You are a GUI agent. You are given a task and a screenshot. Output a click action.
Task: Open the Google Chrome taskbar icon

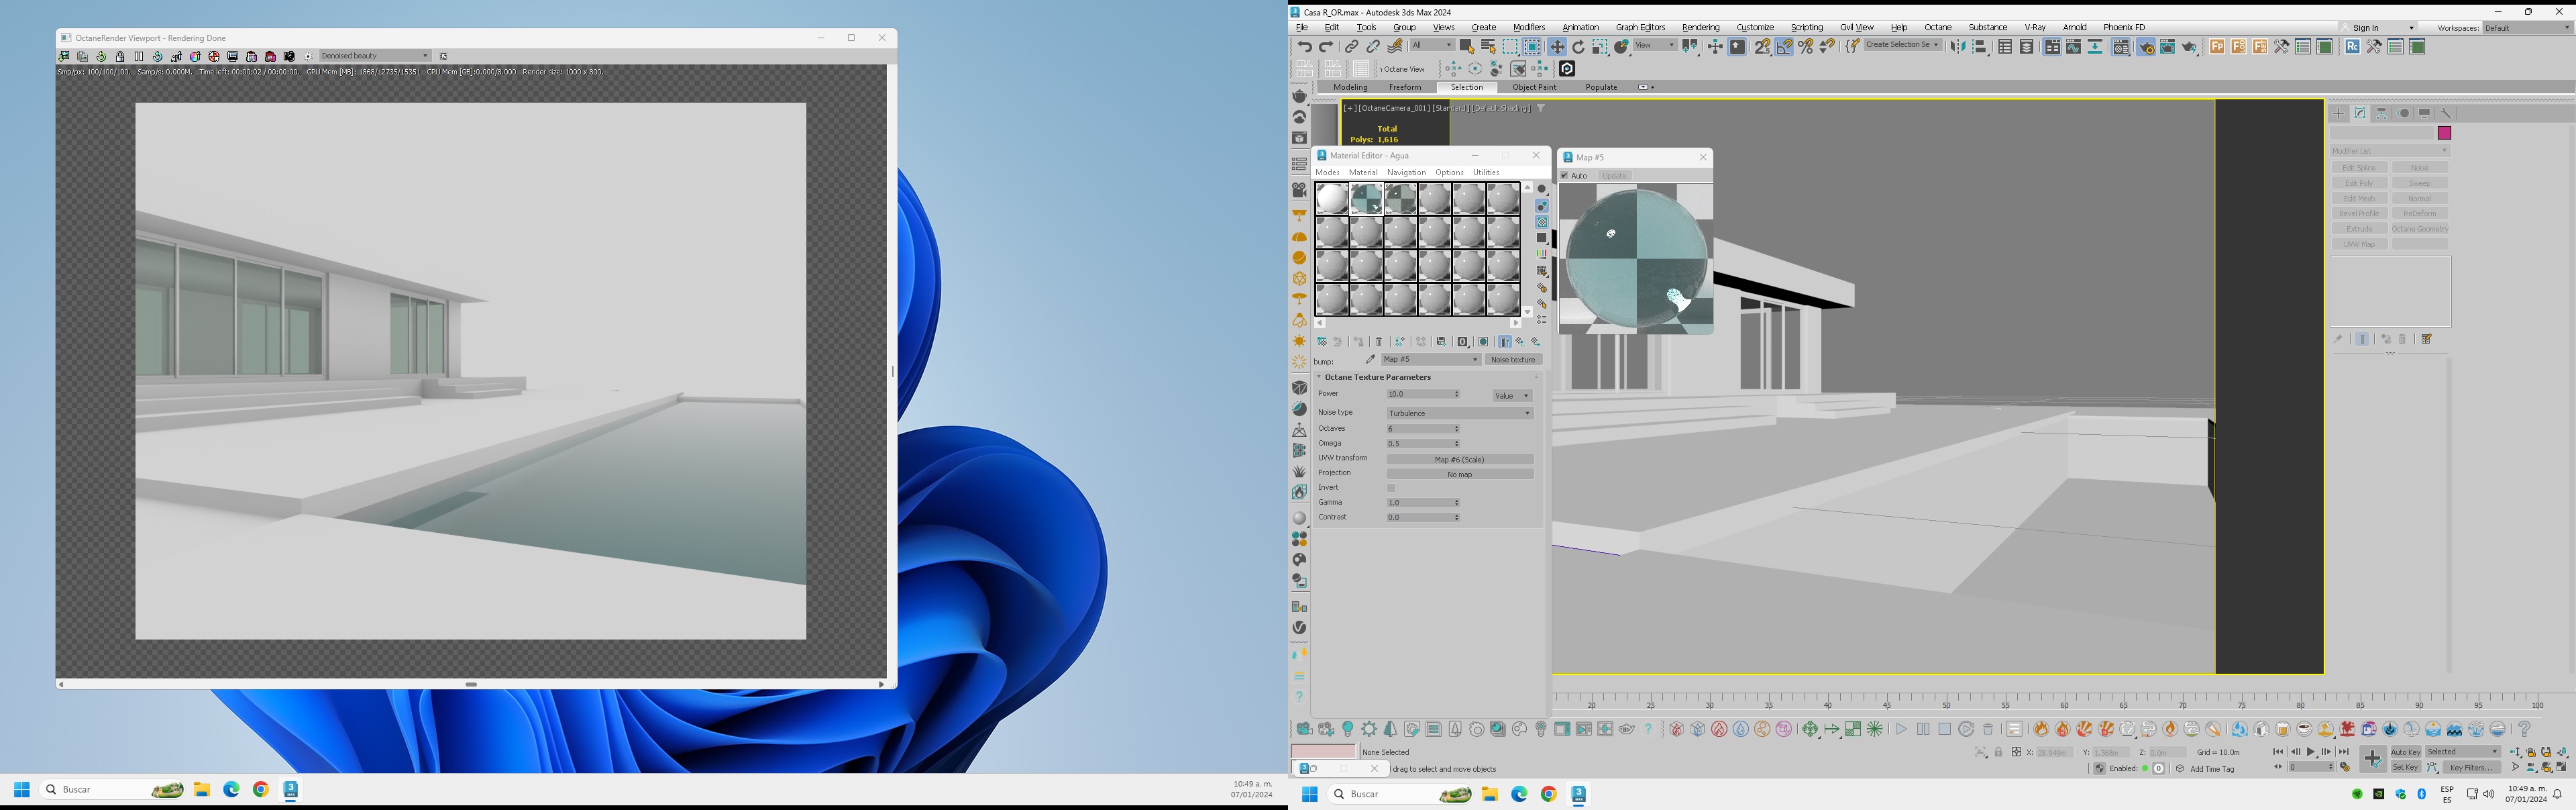[1548, 794]
